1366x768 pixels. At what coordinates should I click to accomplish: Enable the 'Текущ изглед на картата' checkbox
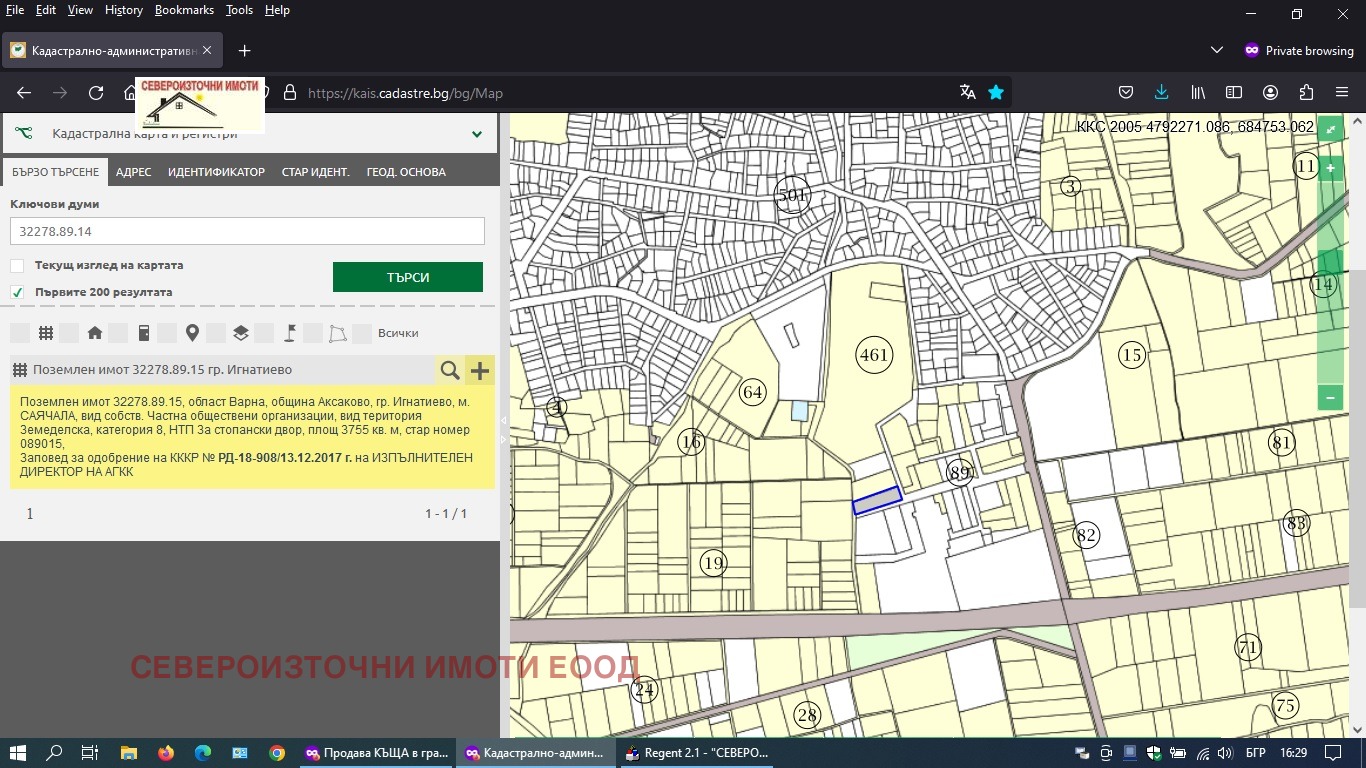[17, 266]
